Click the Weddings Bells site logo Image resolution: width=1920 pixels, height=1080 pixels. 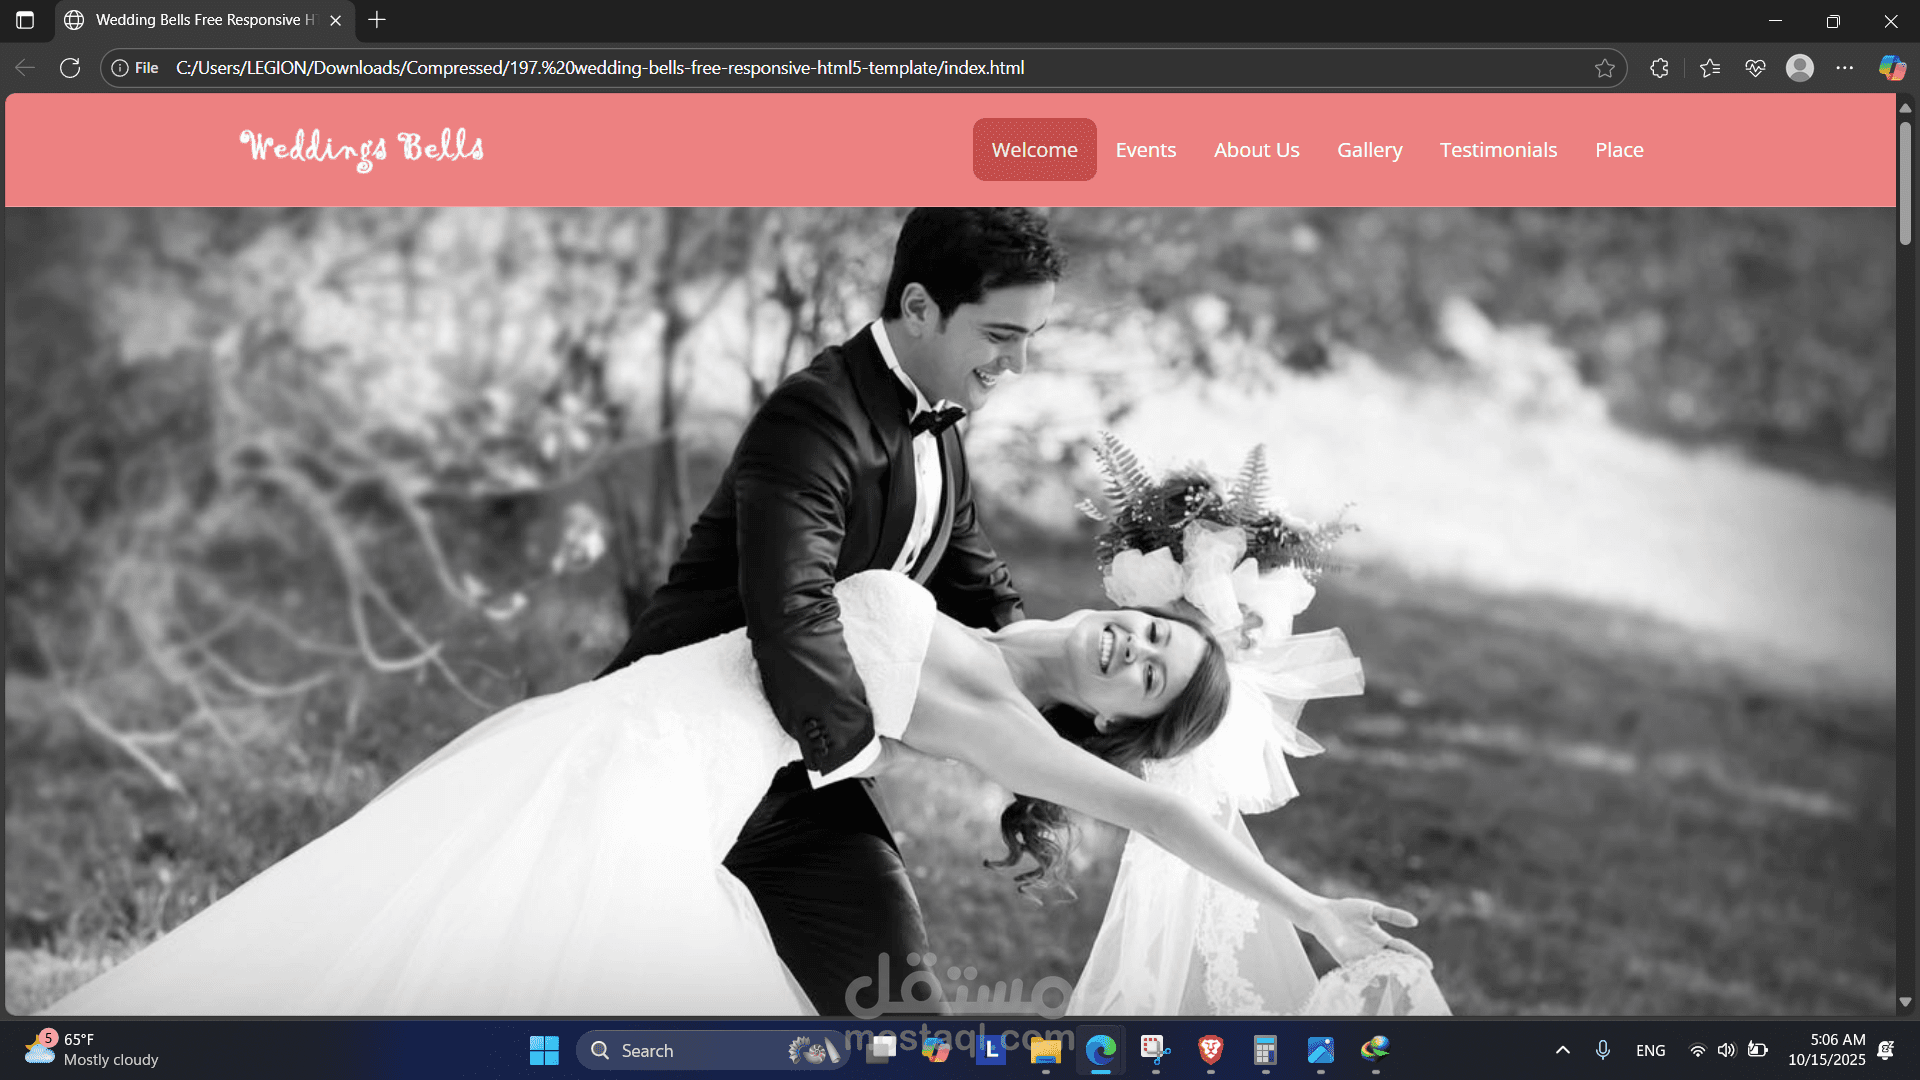point(362,149)
